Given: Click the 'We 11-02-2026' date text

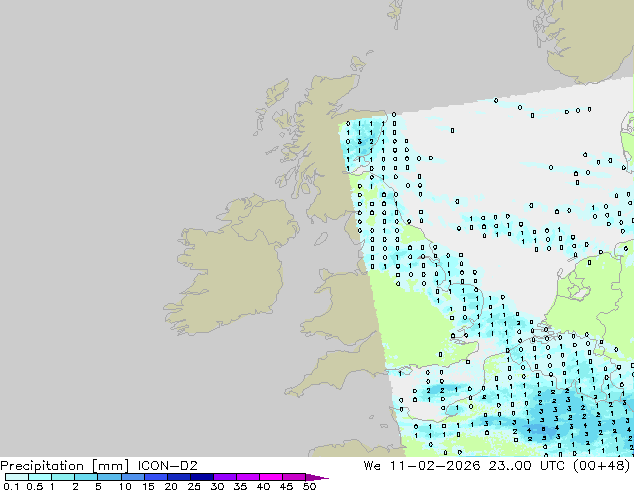Looking at the screenshot, I should coord(422,466).
